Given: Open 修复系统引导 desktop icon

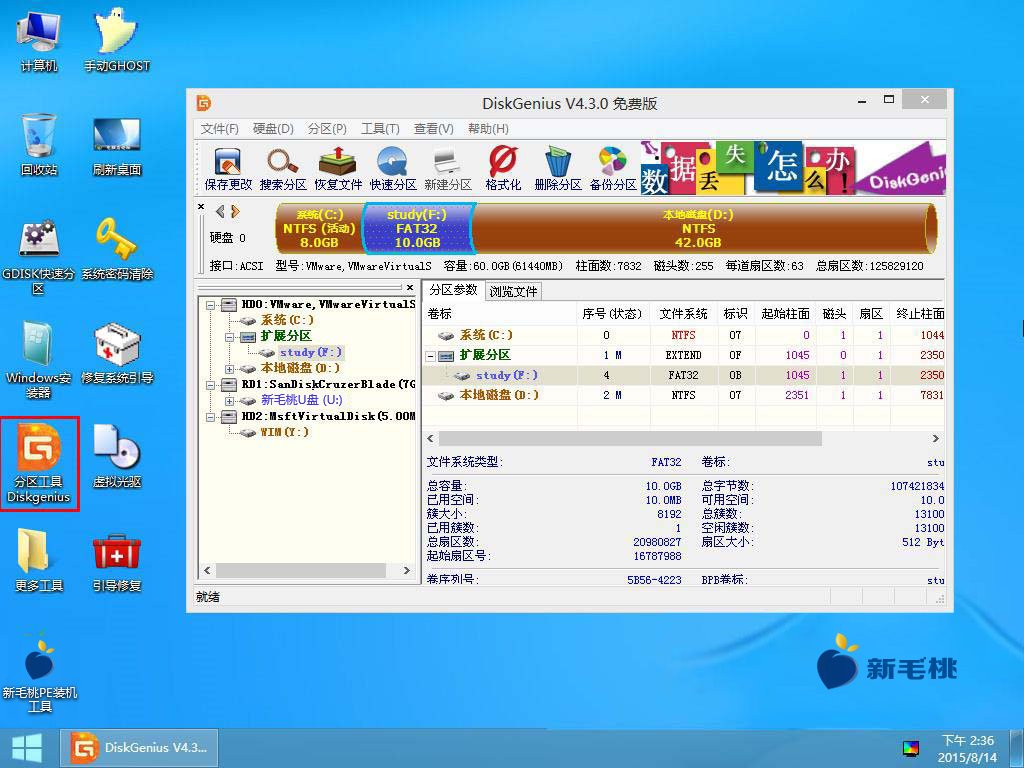Looking at the screenshot, I should (116, 352).
